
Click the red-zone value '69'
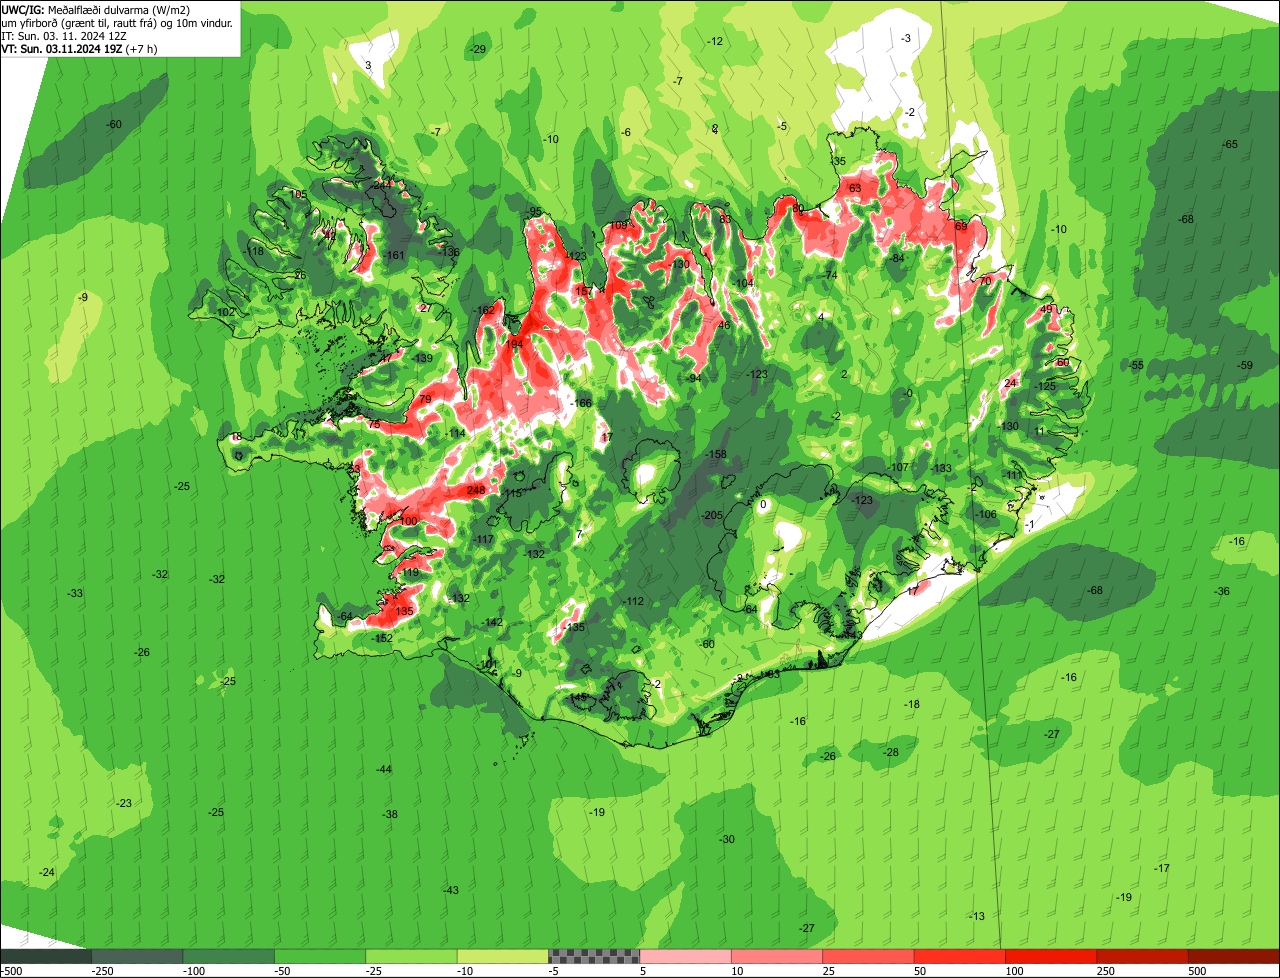tap(961, 226)
